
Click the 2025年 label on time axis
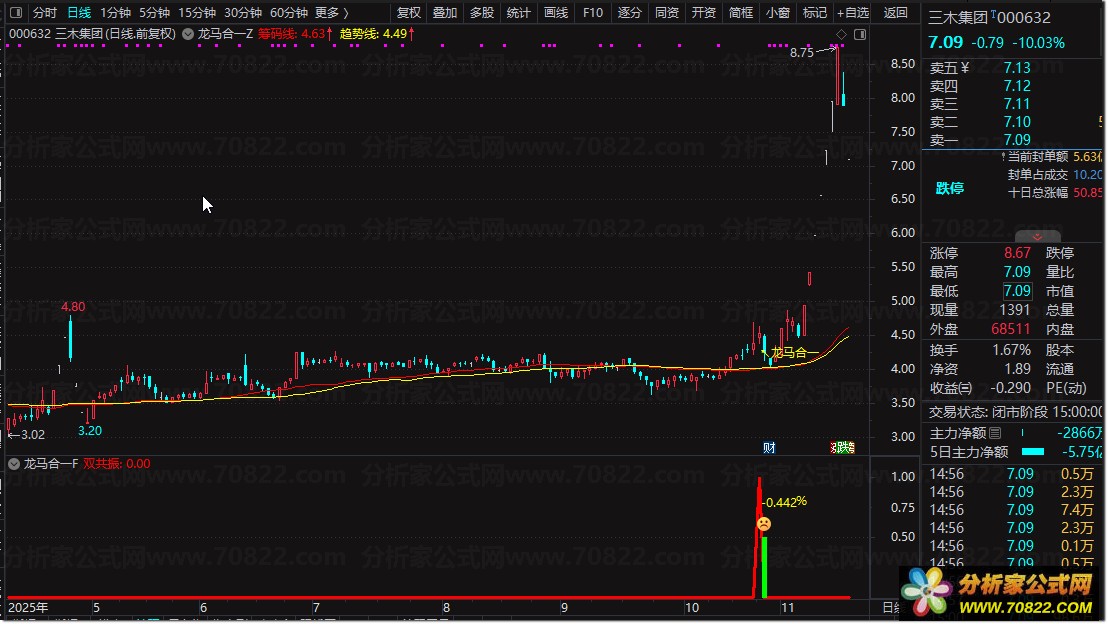click(x=28, y=608)
